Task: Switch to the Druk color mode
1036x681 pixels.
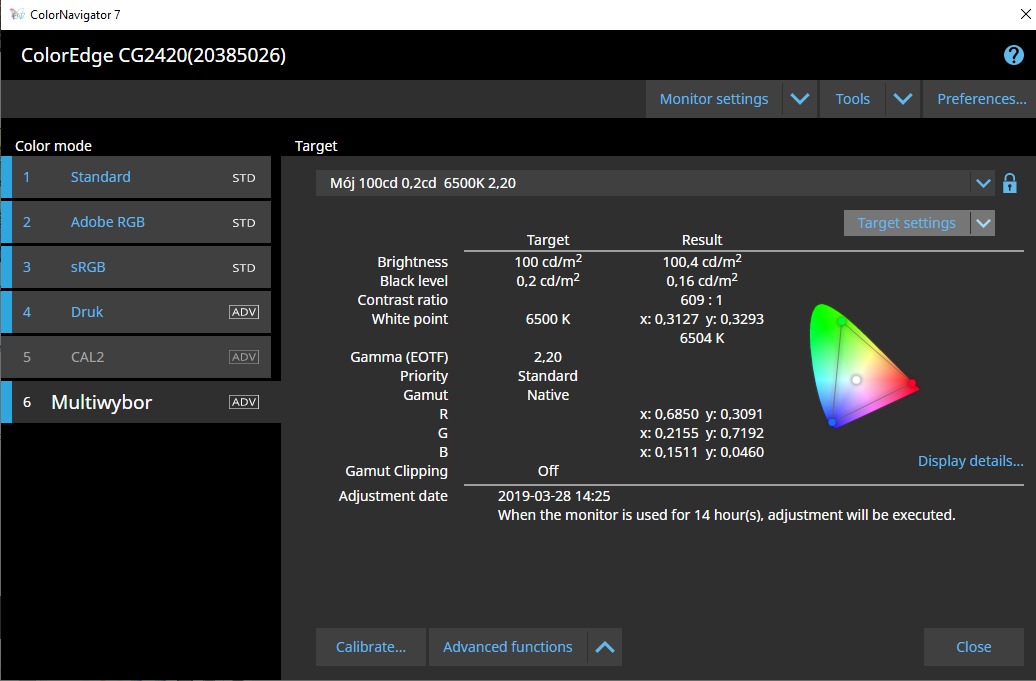Action: 87,312
